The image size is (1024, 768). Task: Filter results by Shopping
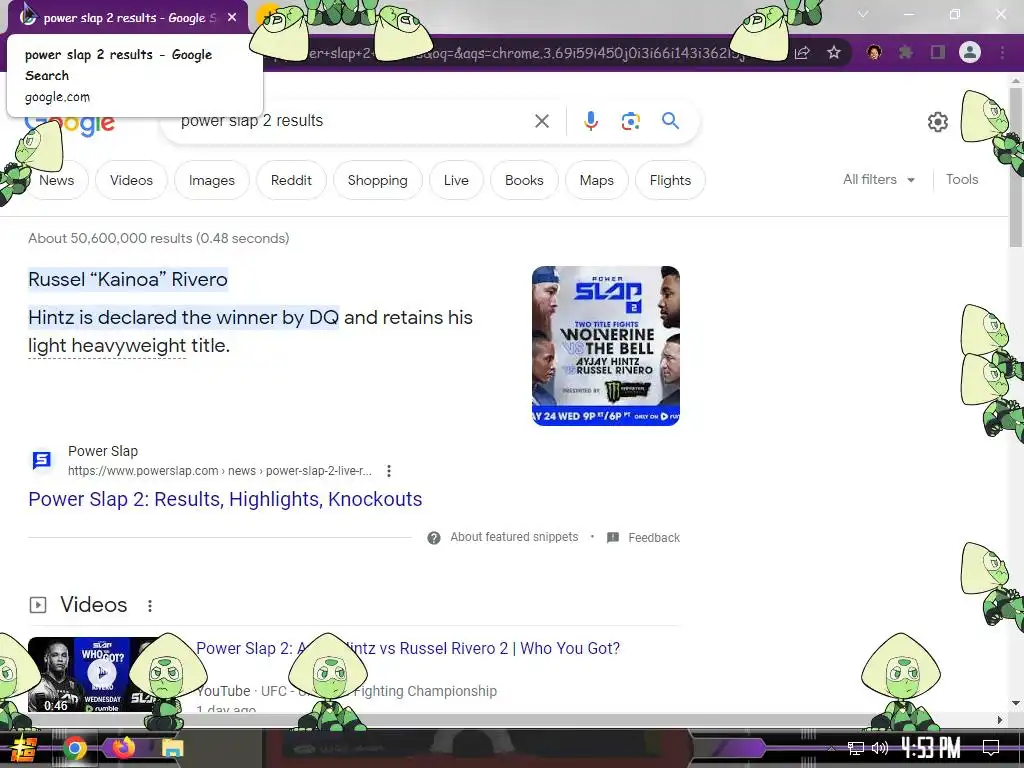tap(377, 180)
